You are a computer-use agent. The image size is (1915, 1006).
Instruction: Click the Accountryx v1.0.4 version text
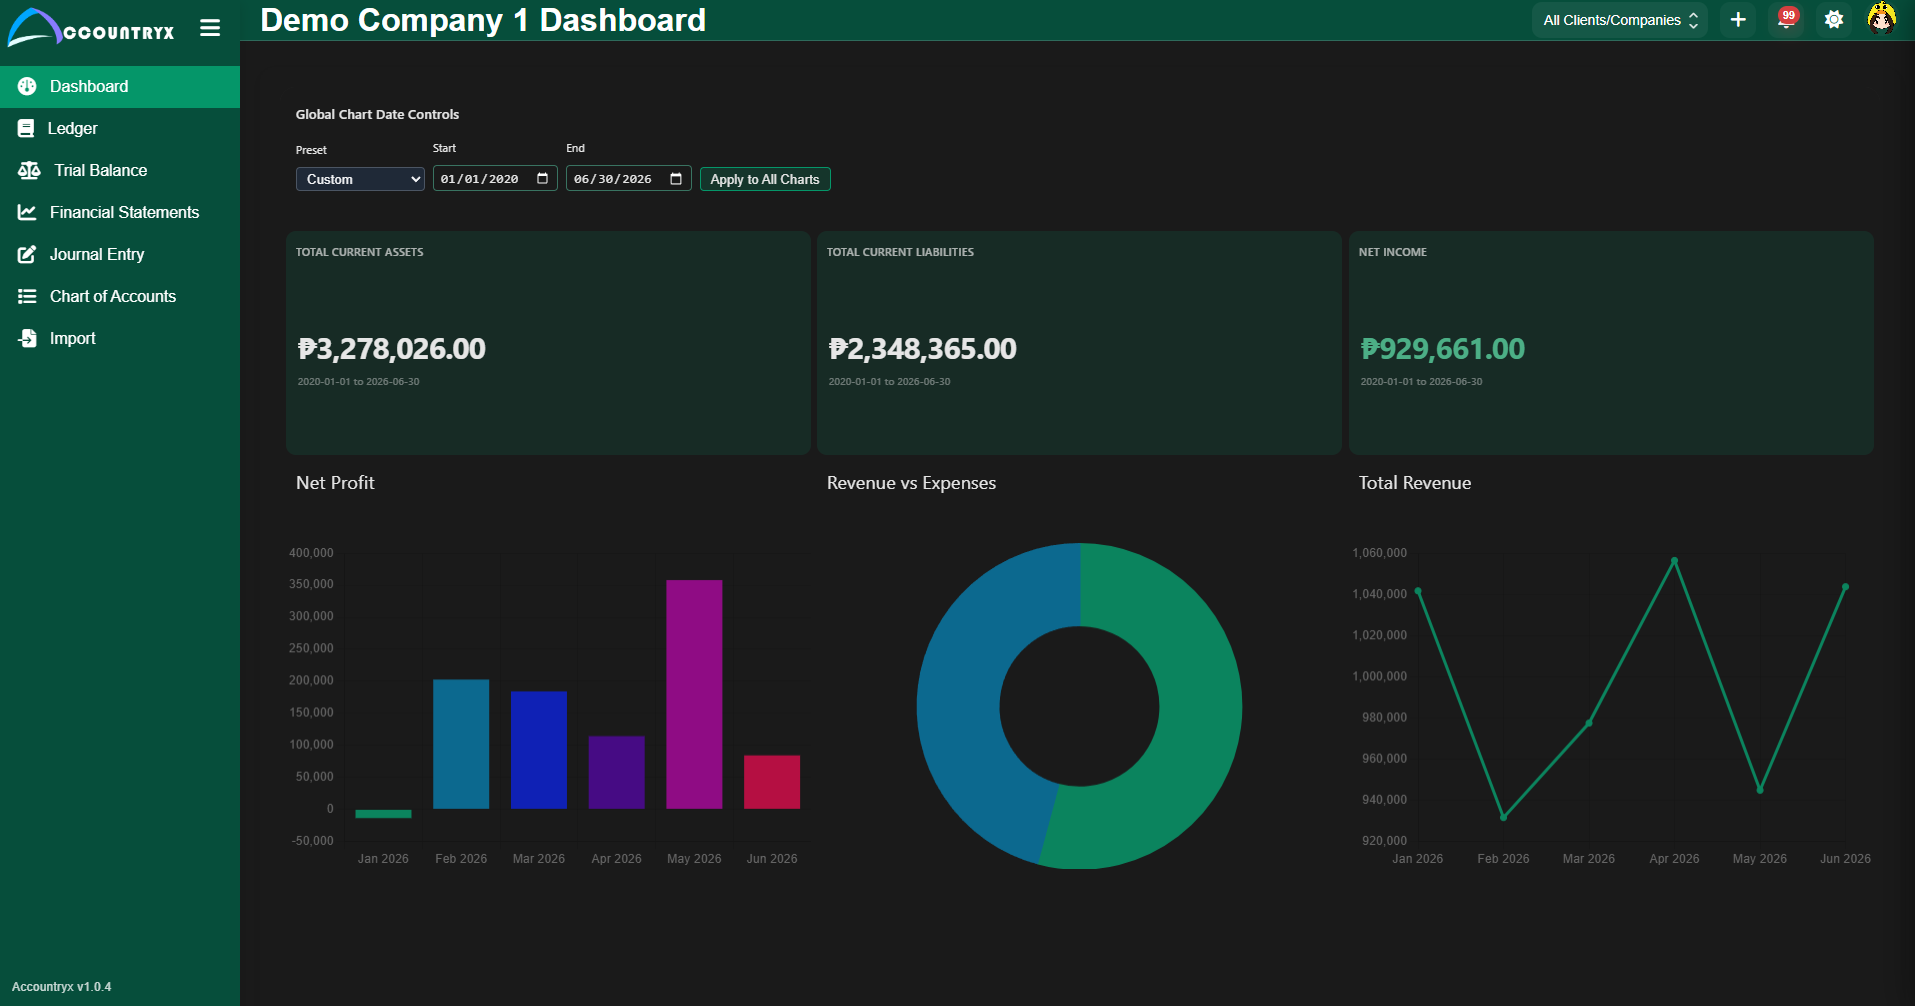(62, 987)
